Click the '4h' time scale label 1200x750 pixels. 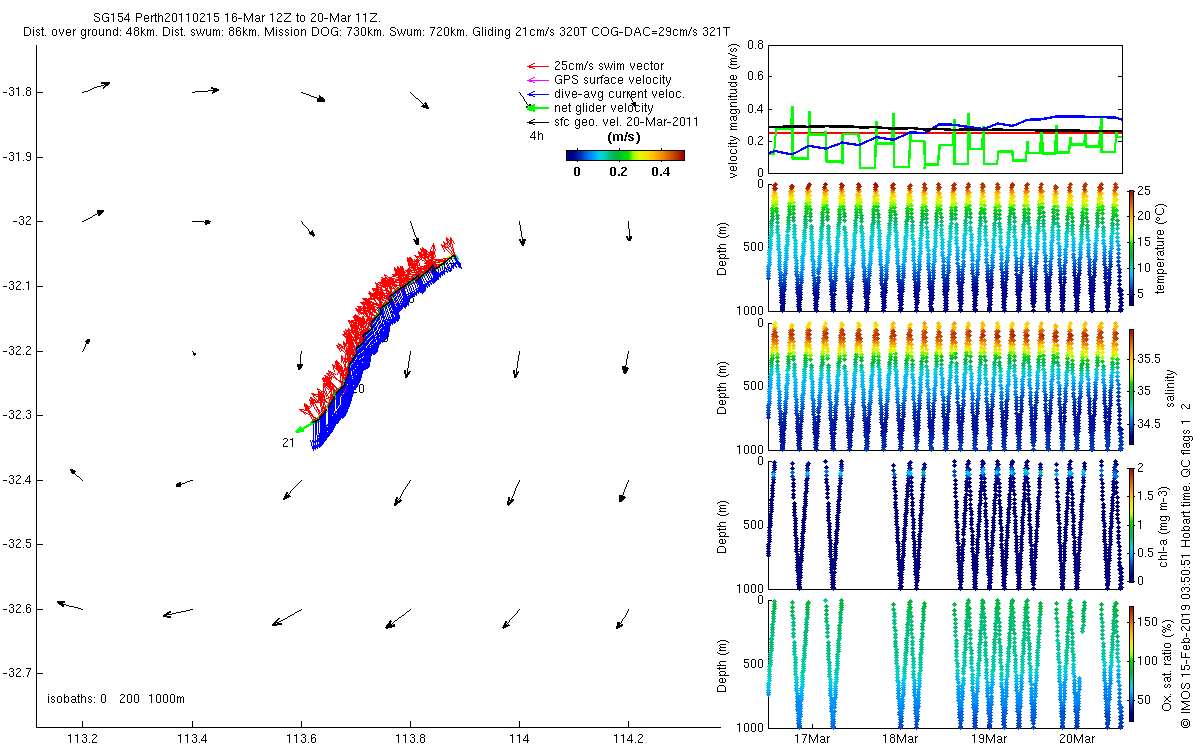coord(537,136)
